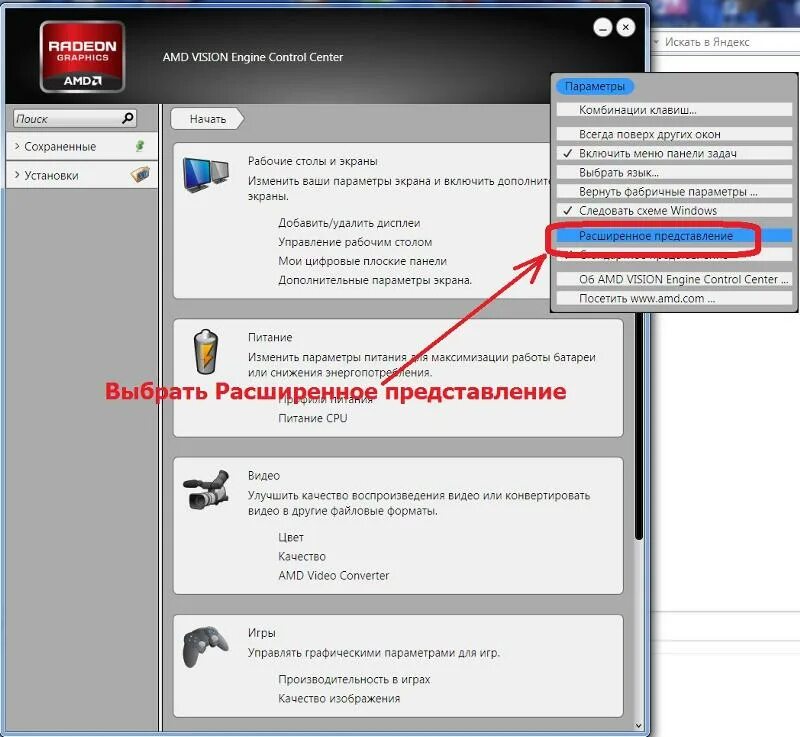Open Управление рабочим столом link
The height and width of the screenshot is (737, 800).
tap(355, 242)
